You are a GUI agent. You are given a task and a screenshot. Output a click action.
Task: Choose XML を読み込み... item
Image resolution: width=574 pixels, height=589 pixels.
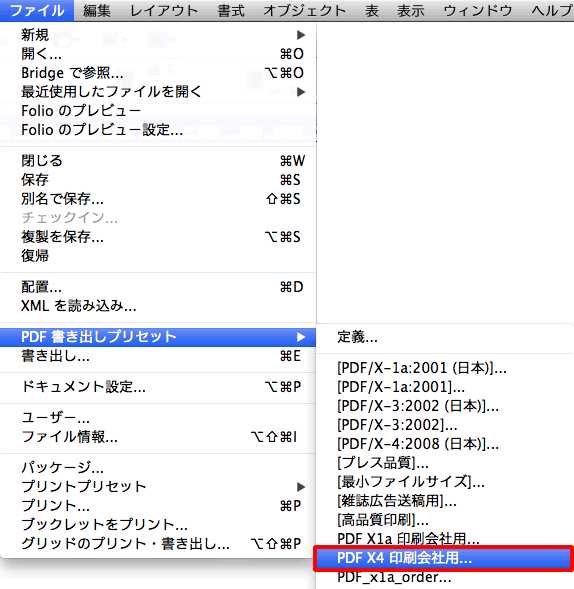coord(158,306)
